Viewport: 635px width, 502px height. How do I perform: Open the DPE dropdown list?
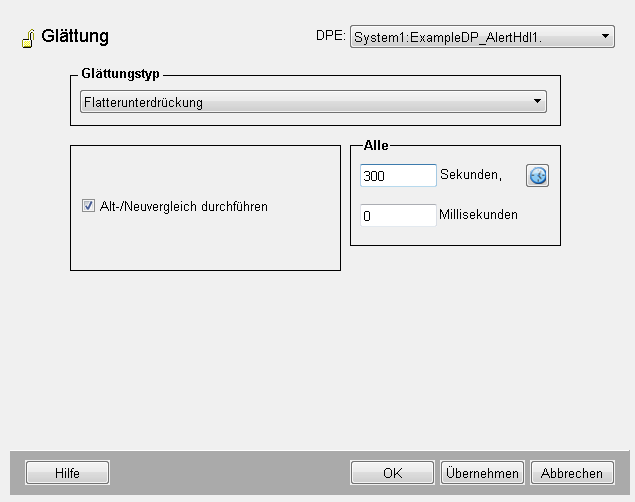point(482,37)
